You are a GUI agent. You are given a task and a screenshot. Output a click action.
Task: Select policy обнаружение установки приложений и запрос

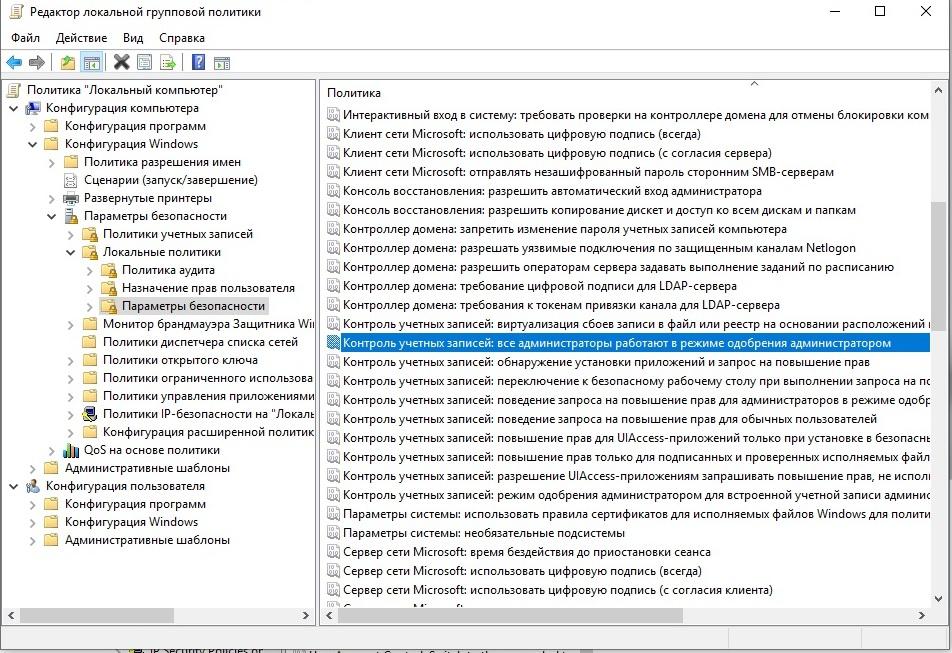(x=606, y=362)
